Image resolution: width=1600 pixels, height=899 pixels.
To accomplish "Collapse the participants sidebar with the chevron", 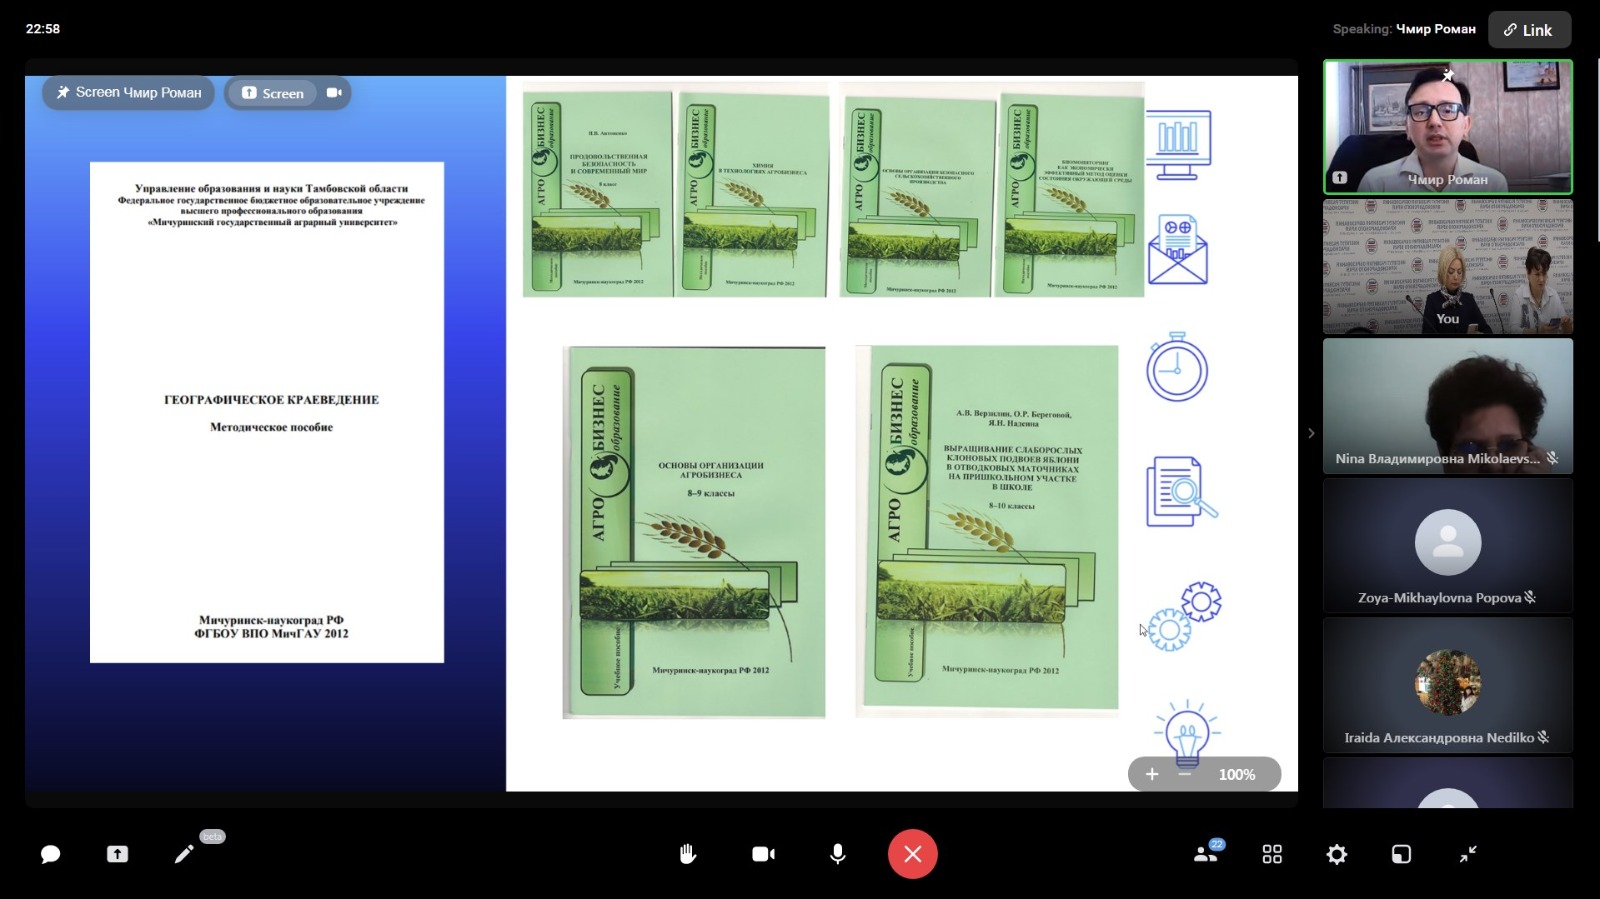I will (x=1311, y=433).
